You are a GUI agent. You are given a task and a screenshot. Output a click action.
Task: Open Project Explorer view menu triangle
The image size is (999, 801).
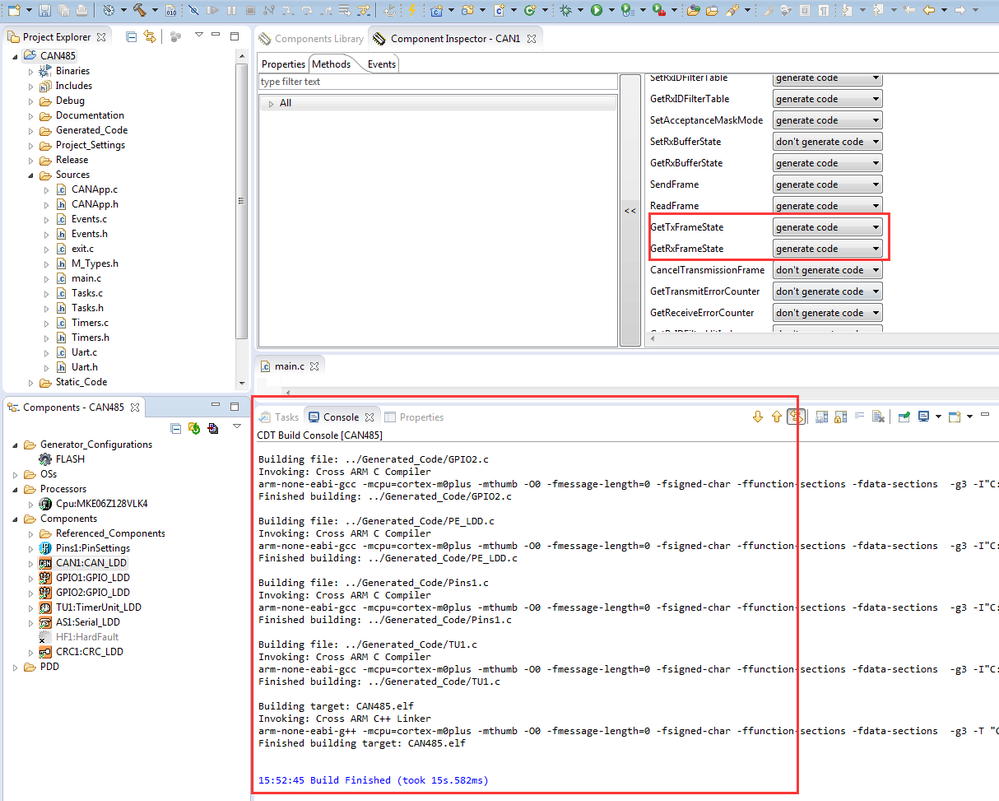coord(199,35)
